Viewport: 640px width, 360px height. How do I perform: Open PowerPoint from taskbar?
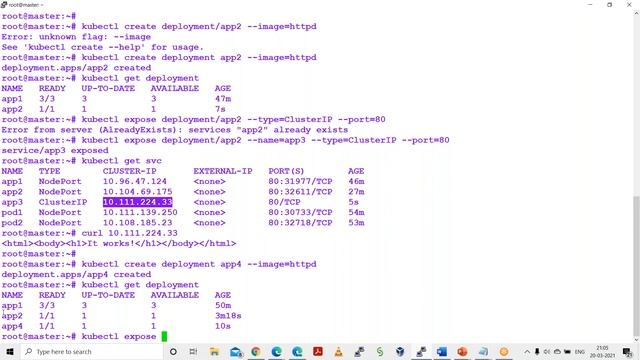pos(462,351)
